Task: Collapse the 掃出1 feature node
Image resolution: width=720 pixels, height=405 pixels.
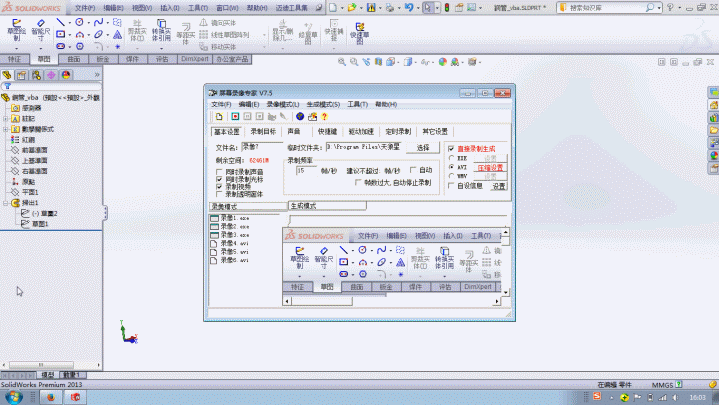Action: pos(6,202)
